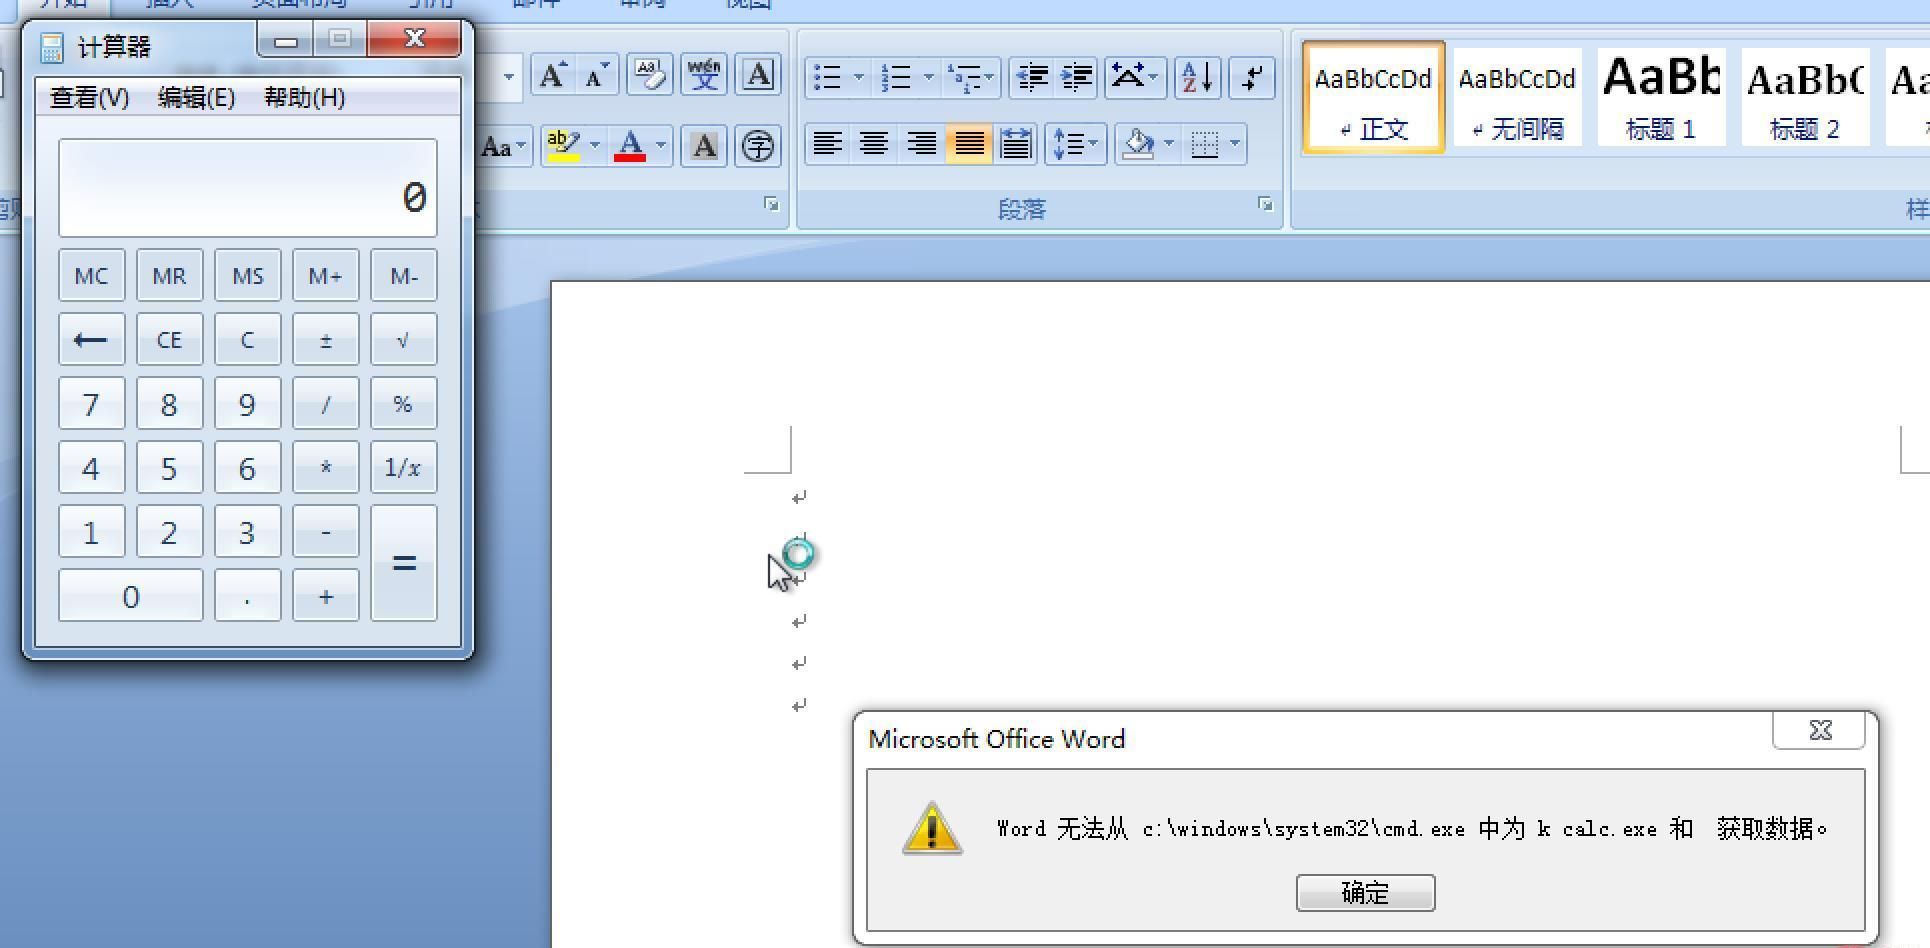Align text right
This screenshot has width=1930, height=948.
[x=921, y=144]
